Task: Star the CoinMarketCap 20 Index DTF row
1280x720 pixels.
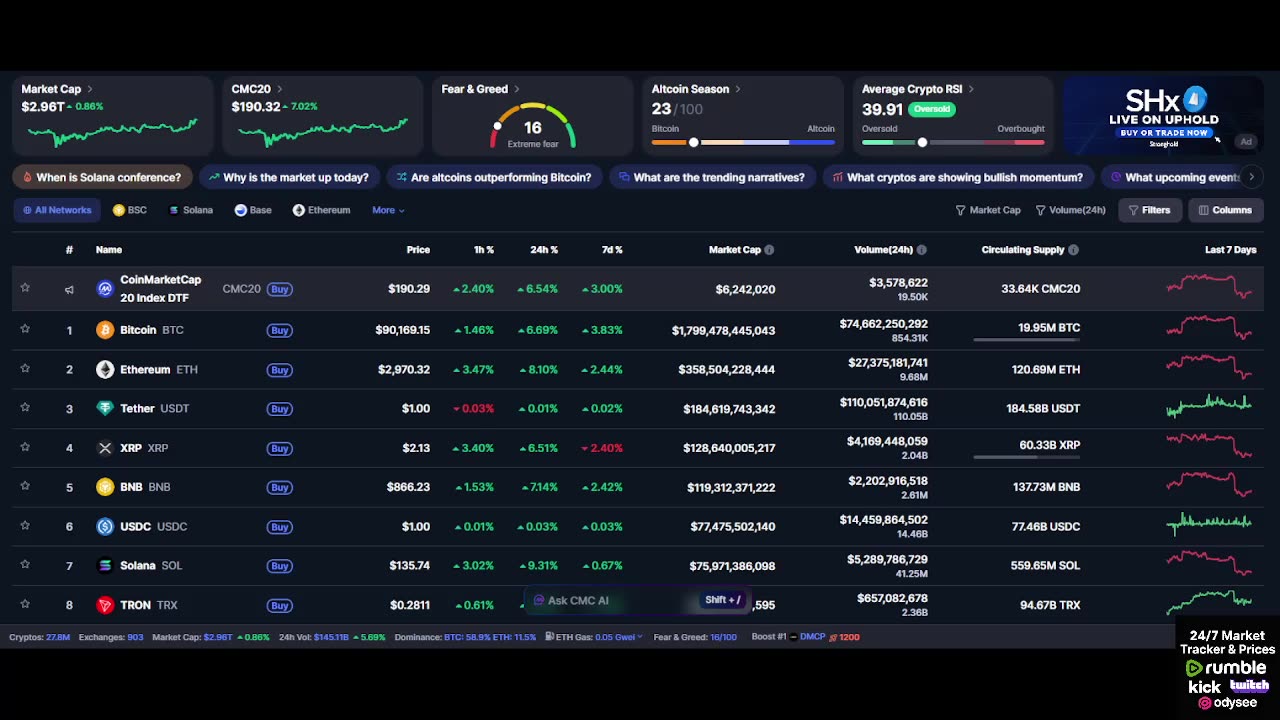Action: pyautogui.click(x=25, y=288)
